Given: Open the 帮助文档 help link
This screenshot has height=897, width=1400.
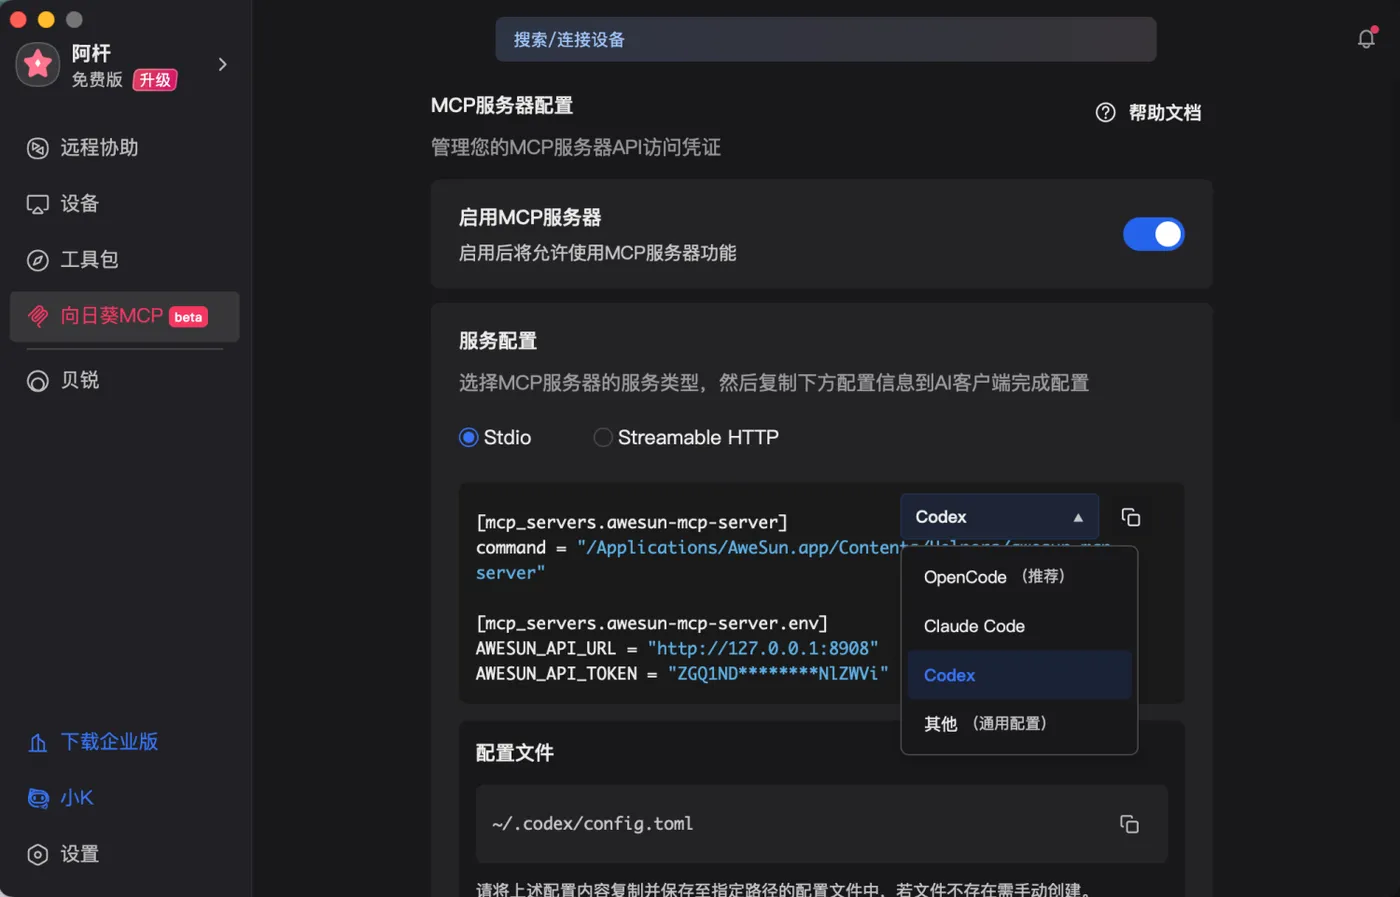Looking at the screenshot, I should click(x=1165, y=113).
